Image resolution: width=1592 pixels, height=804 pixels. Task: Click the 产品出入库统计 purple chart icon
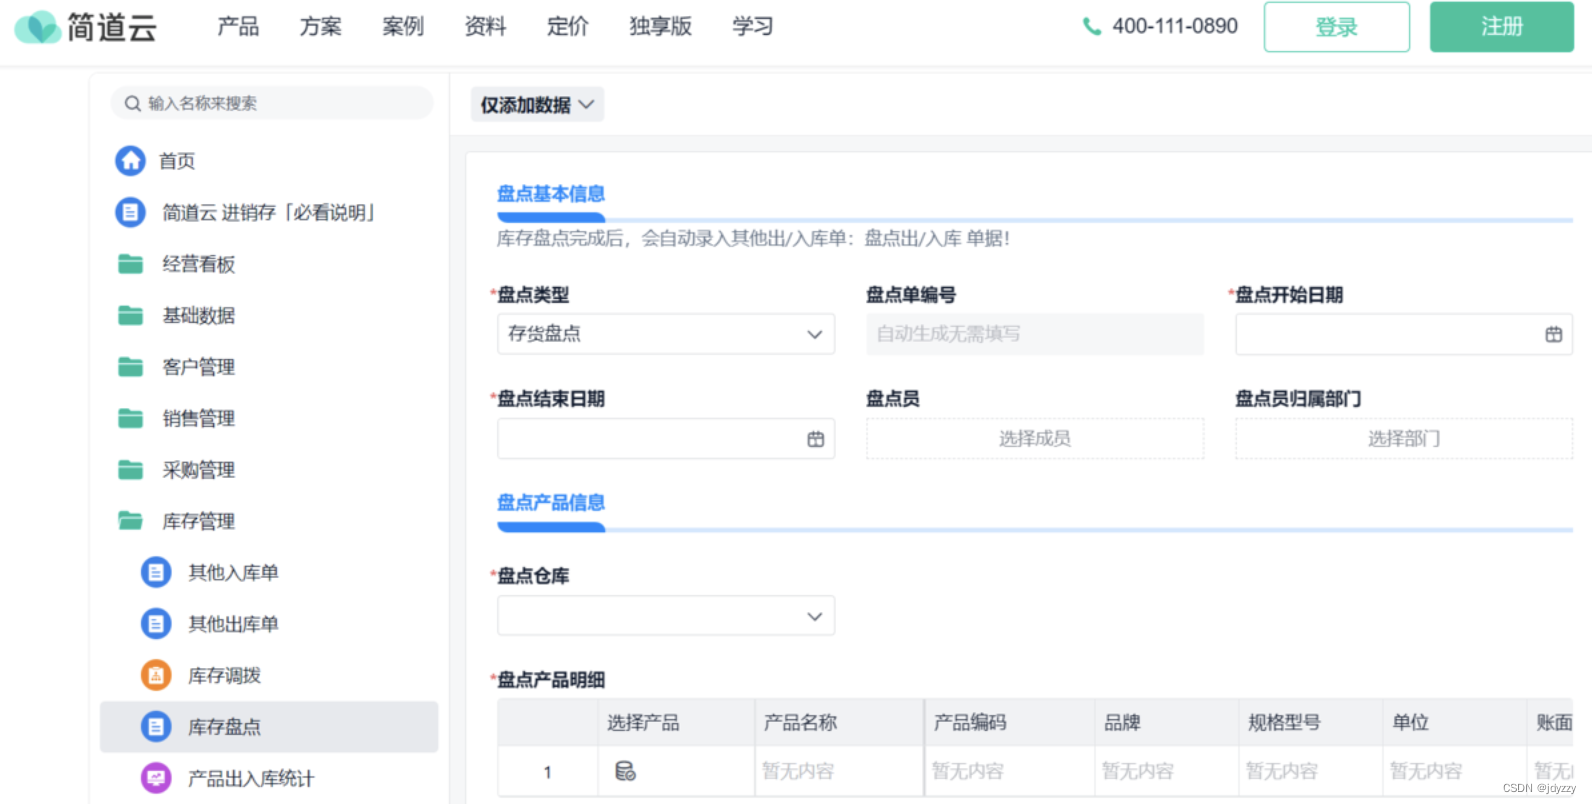(x=155, y=778)
